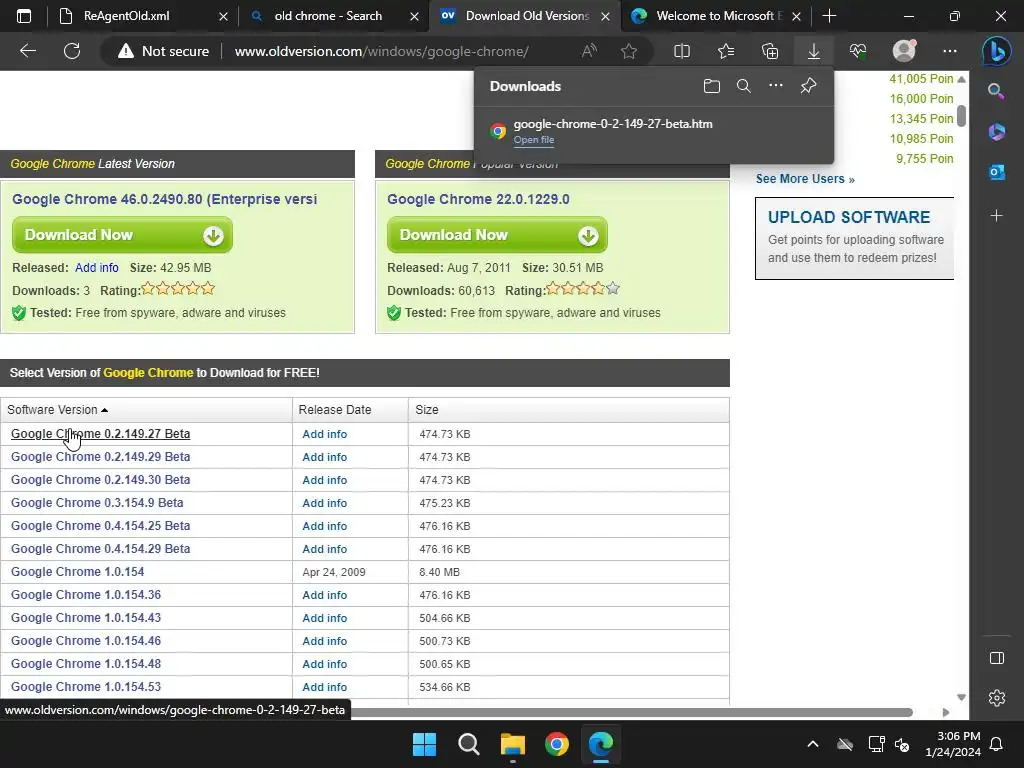Toggle the Downloads toolbar button
The image size is (1024, 768).
pos(814,51)
